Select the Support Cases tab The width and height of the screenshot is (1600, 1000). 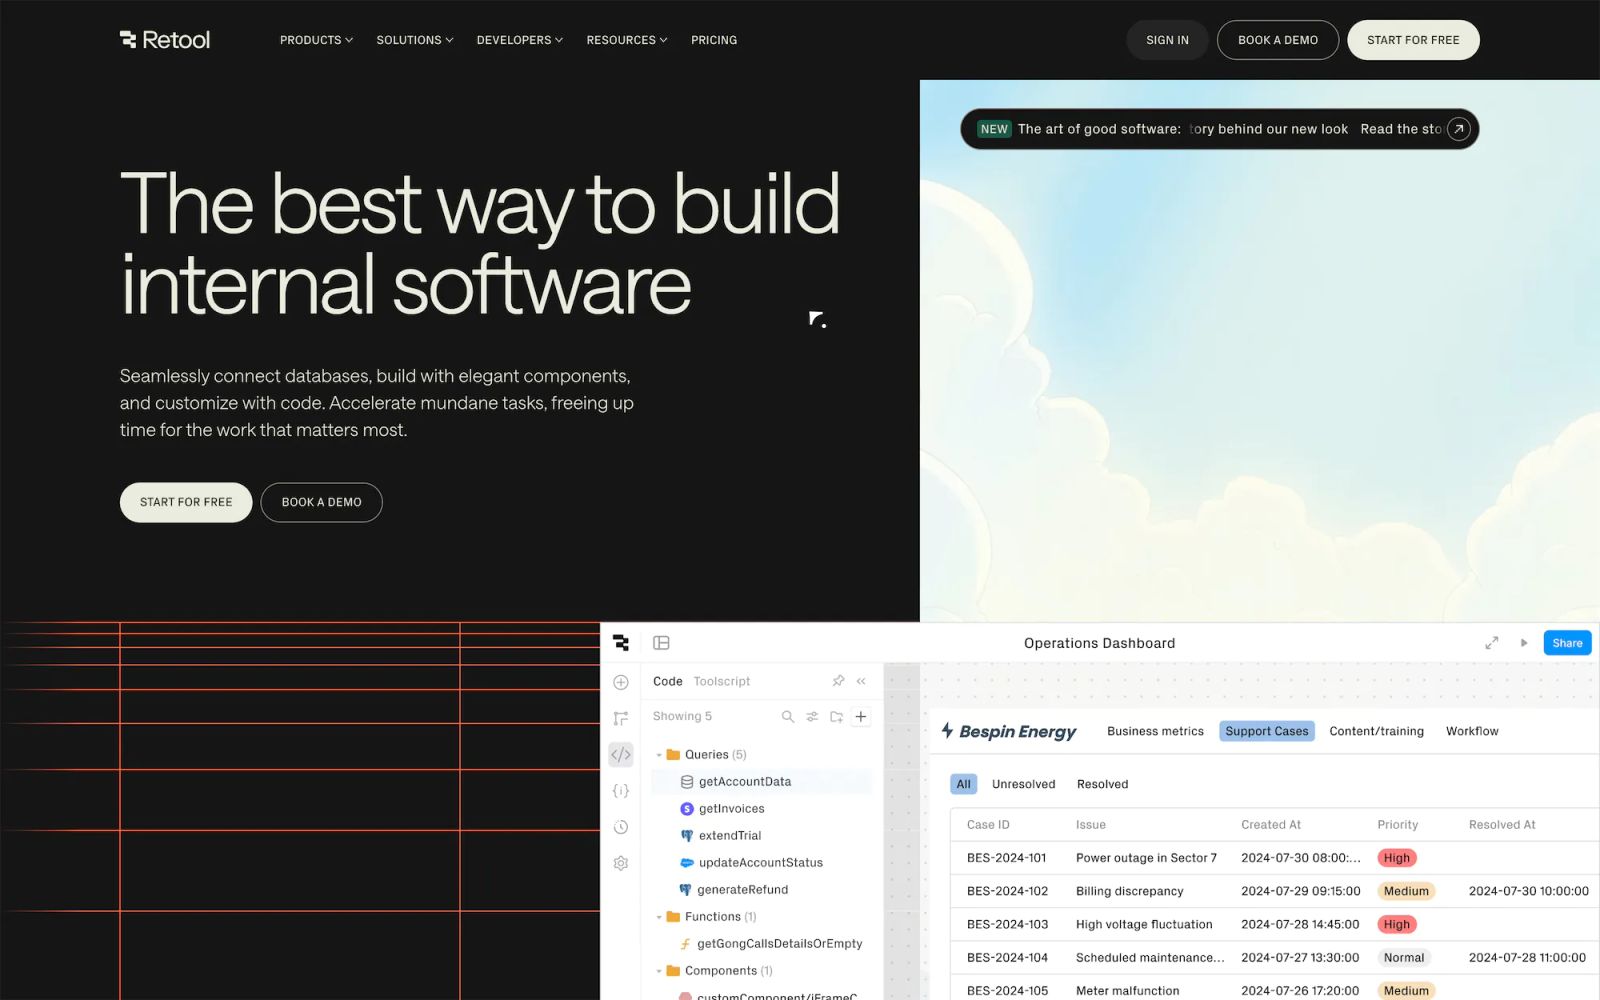click(x=1267, y=731)
